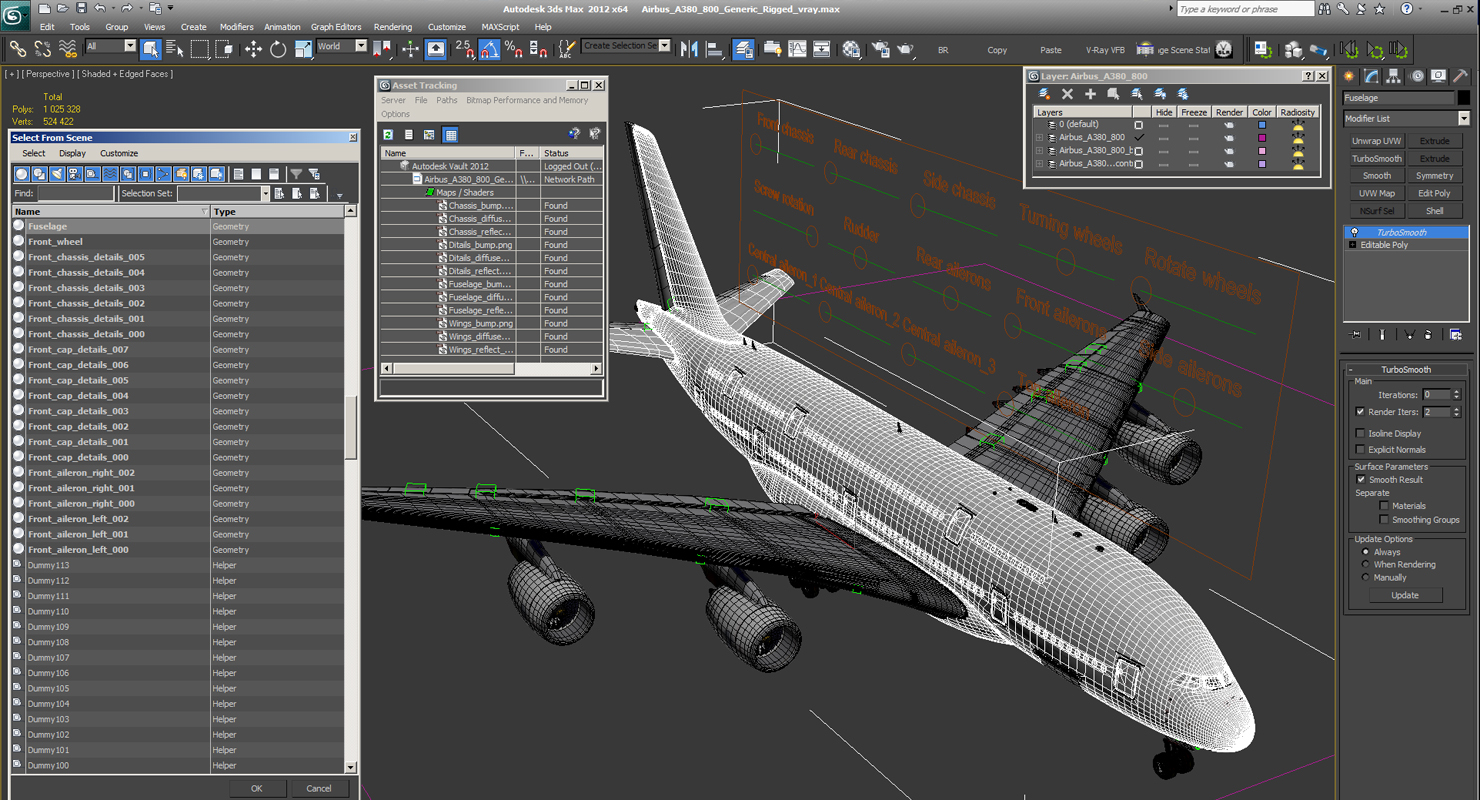
Task: Open the Material Editor icon
Action: point(851,48)
